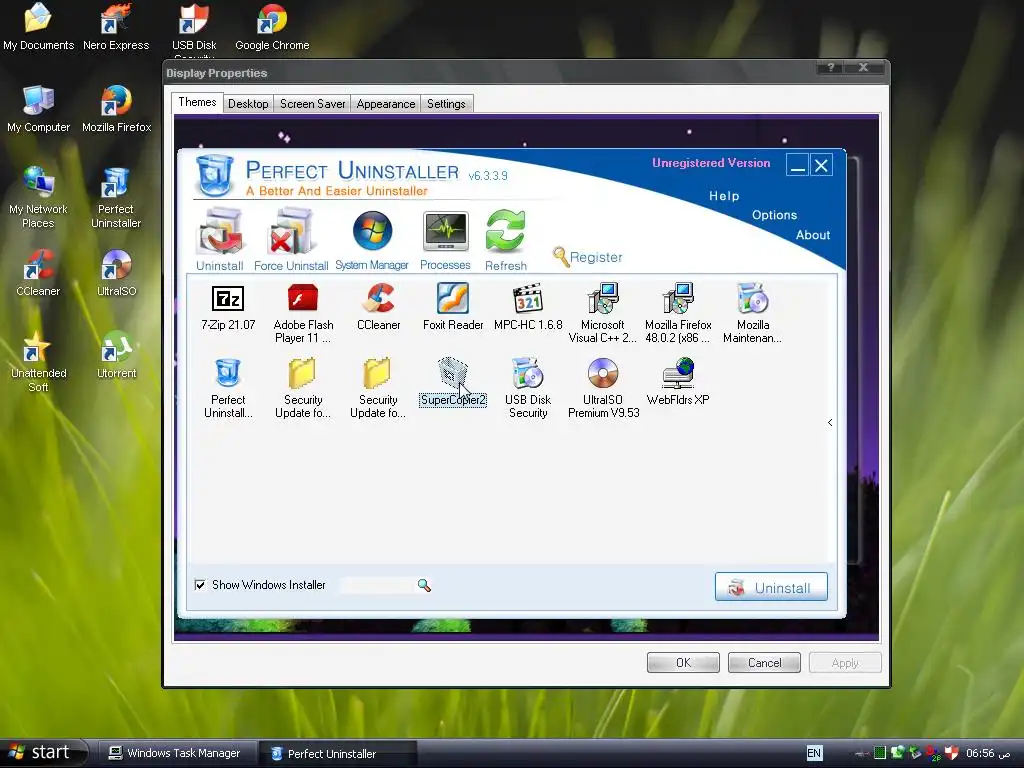Switch to Desktop tab
Screen dimensions: 1024x768
click(x=248, y=104)
